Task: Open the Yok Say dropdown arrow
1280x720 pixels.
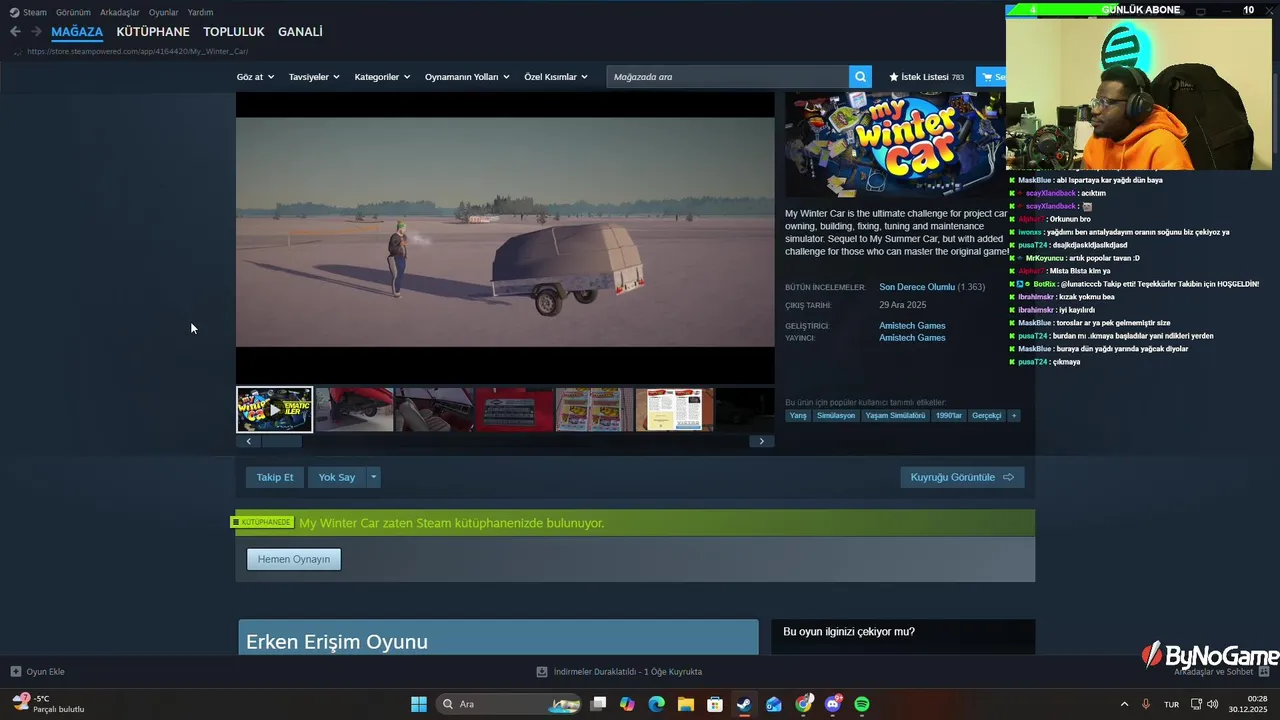Action: 374,477
